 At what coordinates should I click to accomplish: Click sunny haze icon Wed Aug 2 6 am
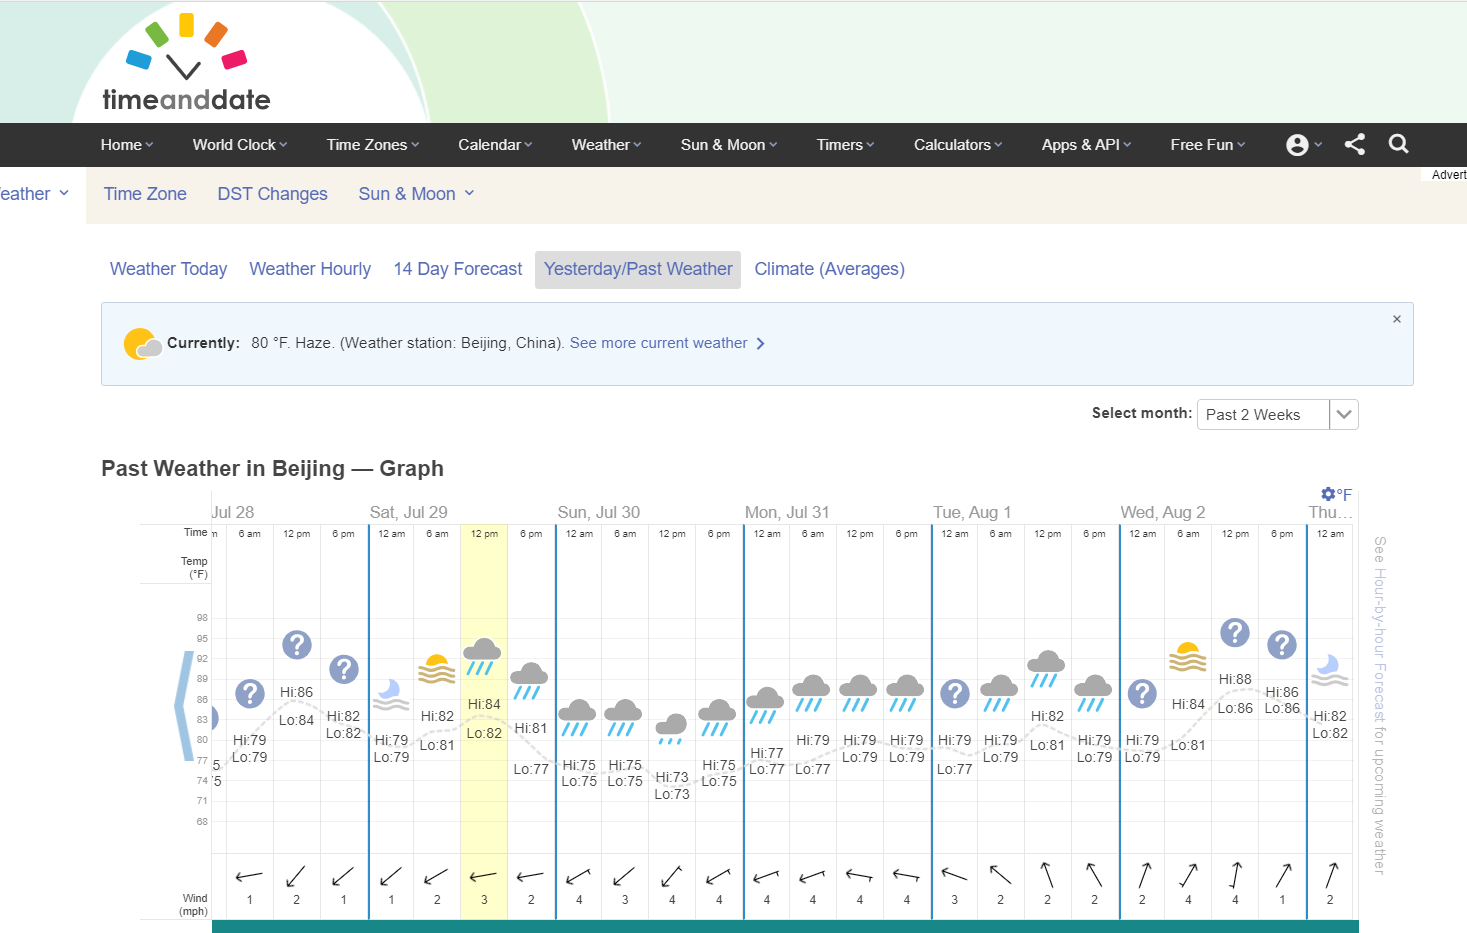(x=1188, y=657)
